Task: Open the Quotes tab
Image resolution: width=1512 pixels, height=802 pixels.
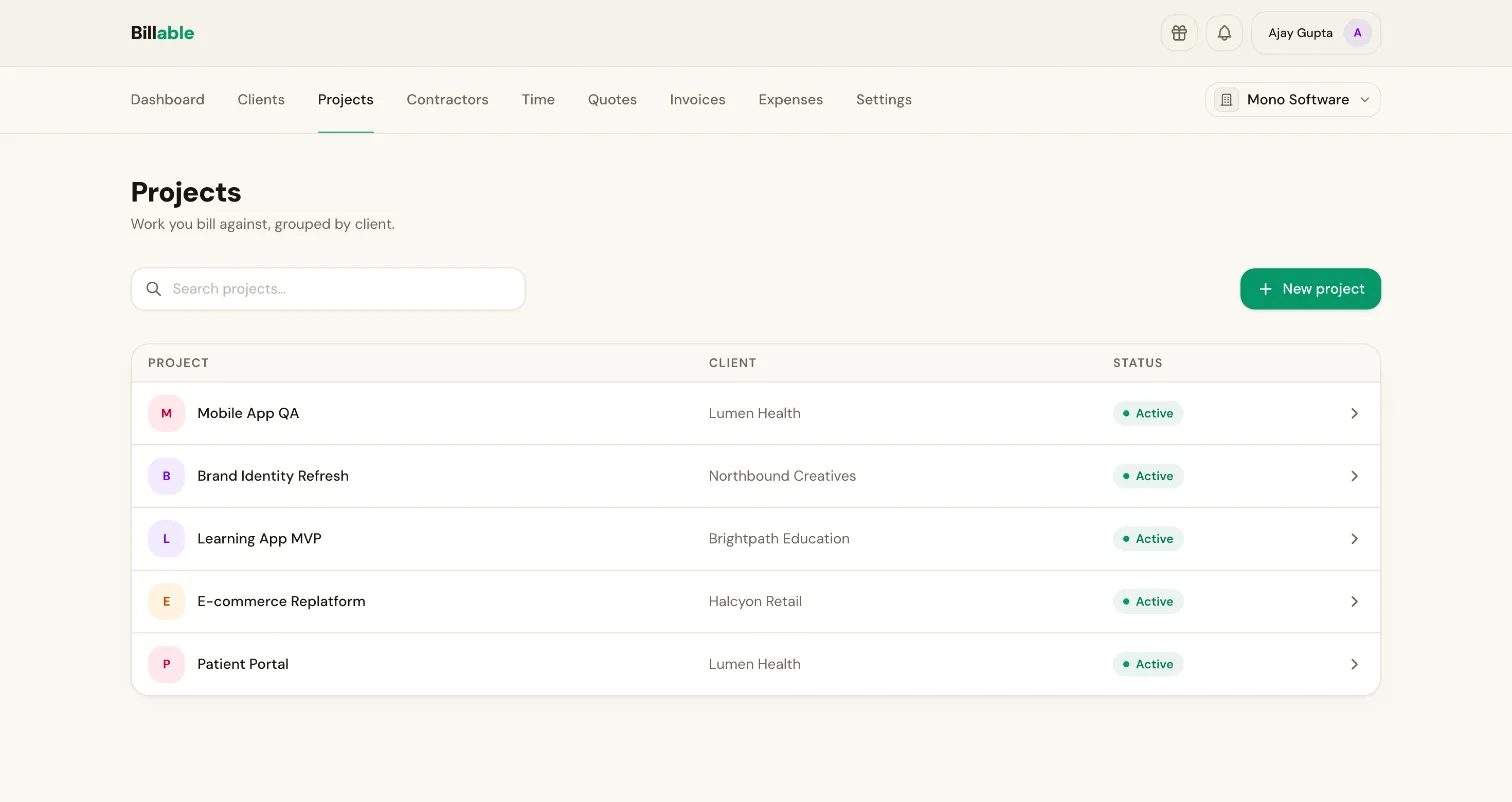Action: tap(612, 100)
